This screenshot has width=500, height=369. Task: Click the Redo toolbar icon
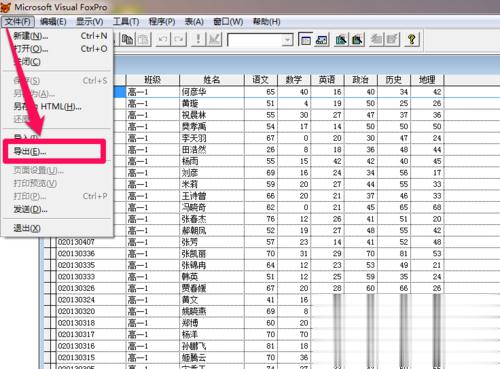(x=179, y=40)
